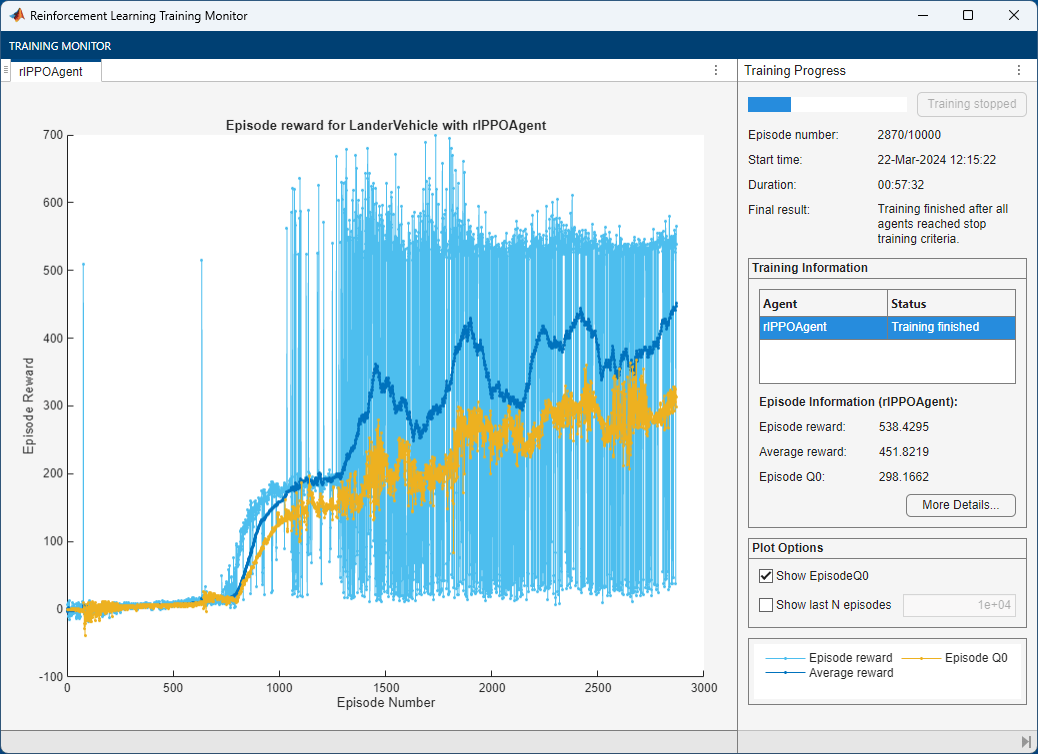Click the Episode Information (rlPPOAgent) heading
The width and height of the screenshot is (1038, 754).
[x=858, y=402]
